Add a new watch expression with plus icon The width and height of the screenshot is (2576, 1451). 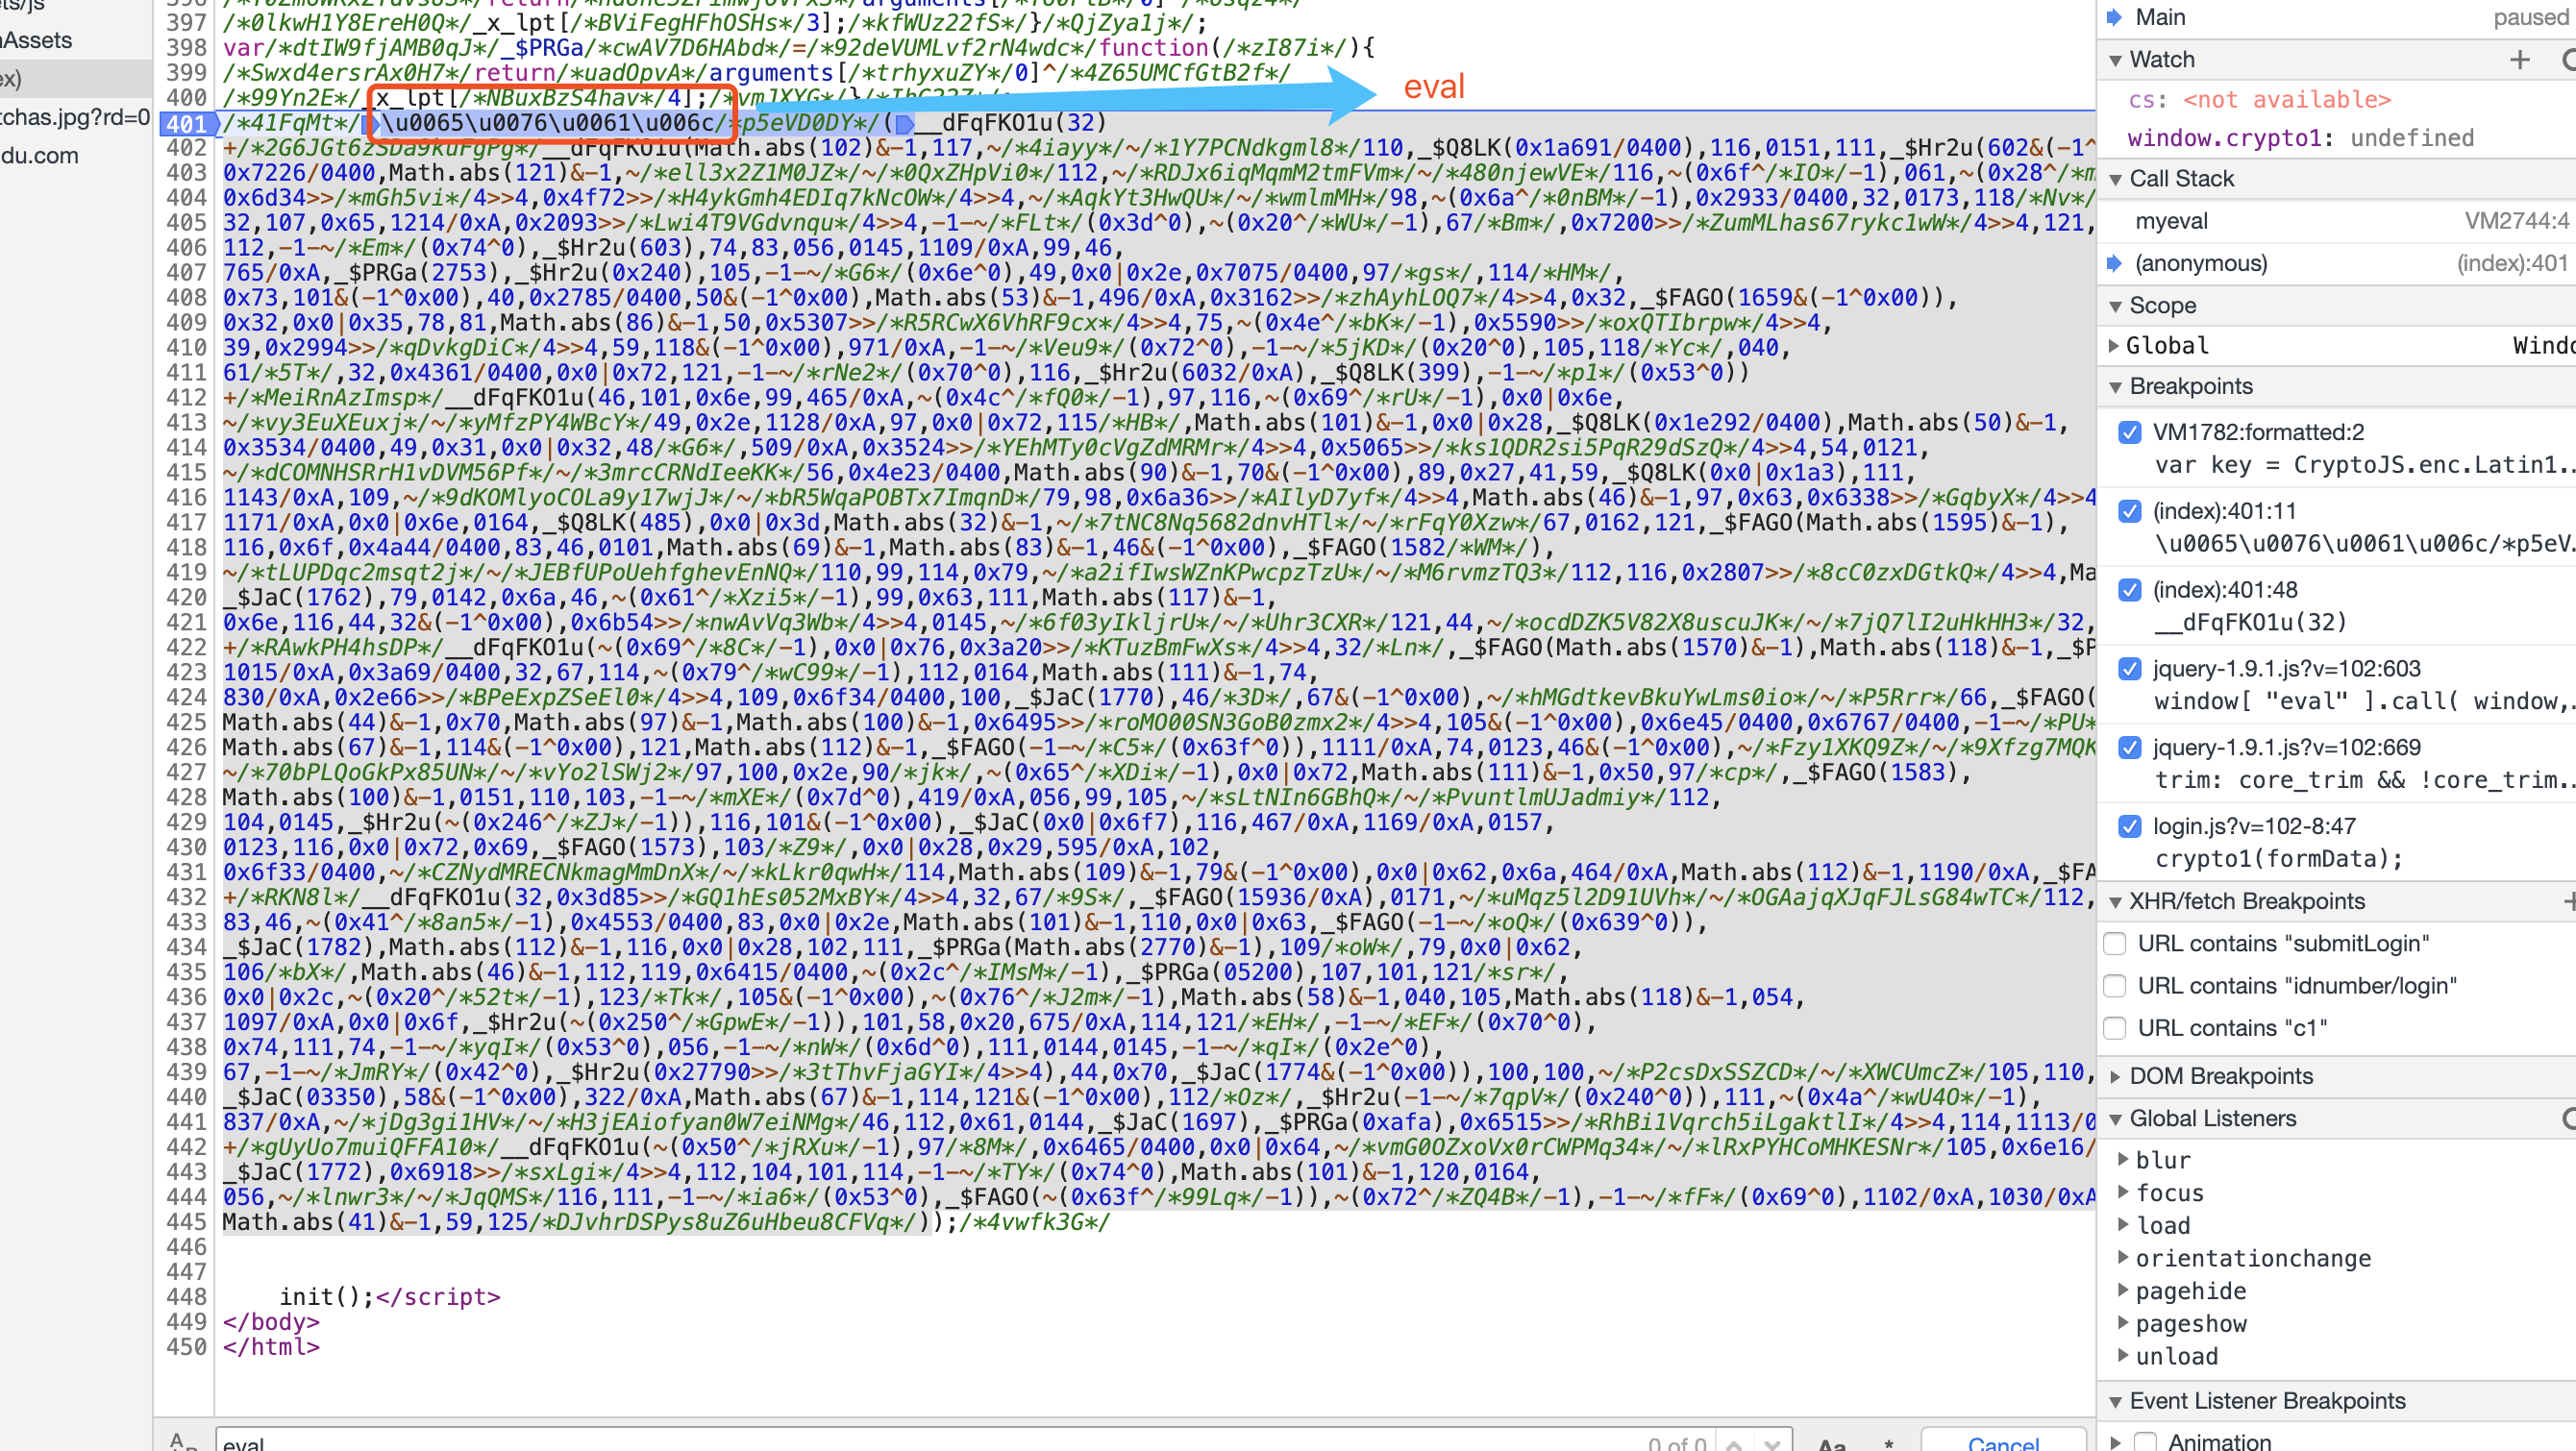pos(2519,60)
